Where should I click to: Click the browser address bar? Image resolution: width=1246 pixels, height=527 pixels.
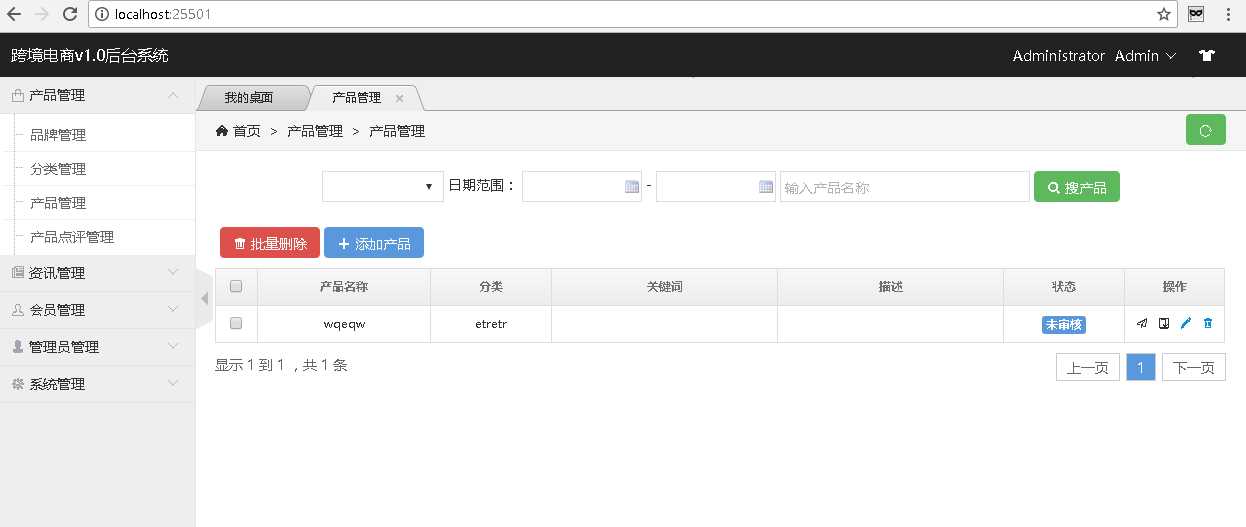click(x=633, y=14)
